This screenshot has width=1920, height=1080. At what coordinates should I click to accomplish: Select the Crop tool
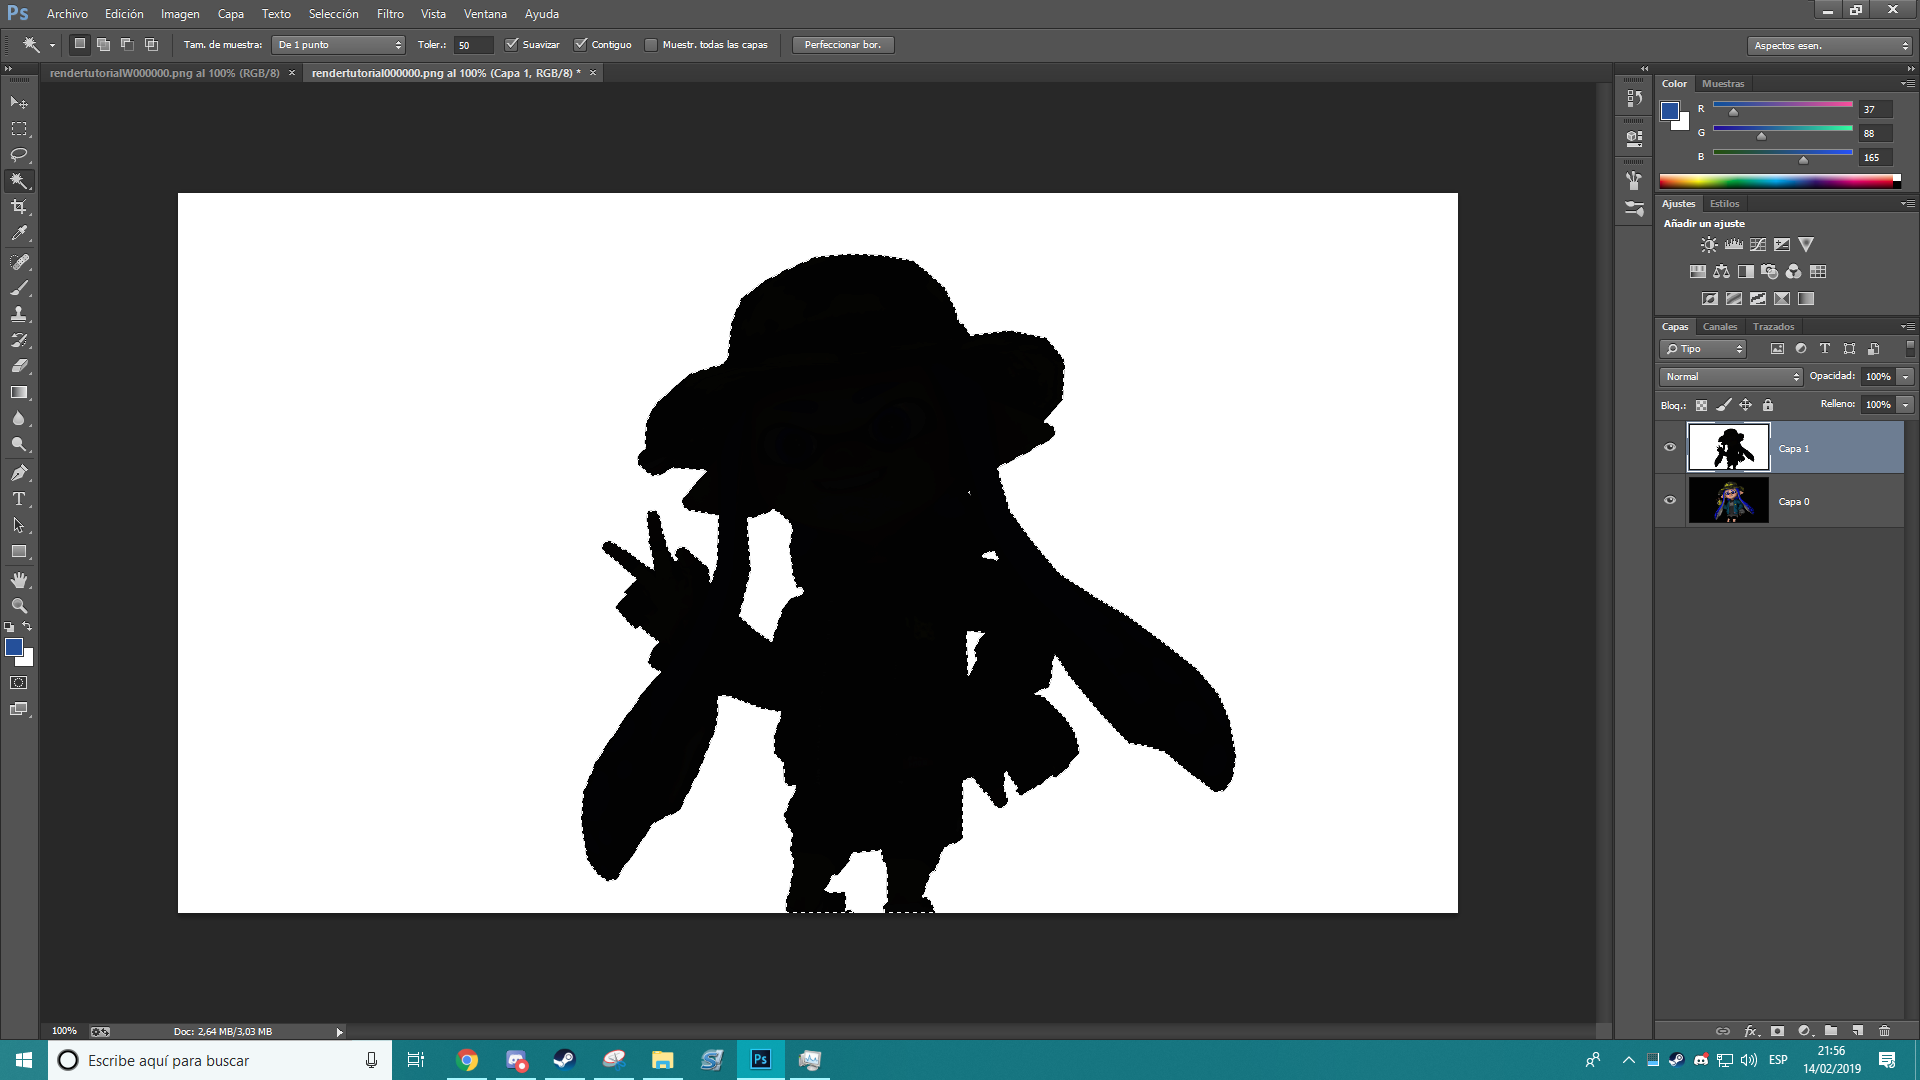19,207
